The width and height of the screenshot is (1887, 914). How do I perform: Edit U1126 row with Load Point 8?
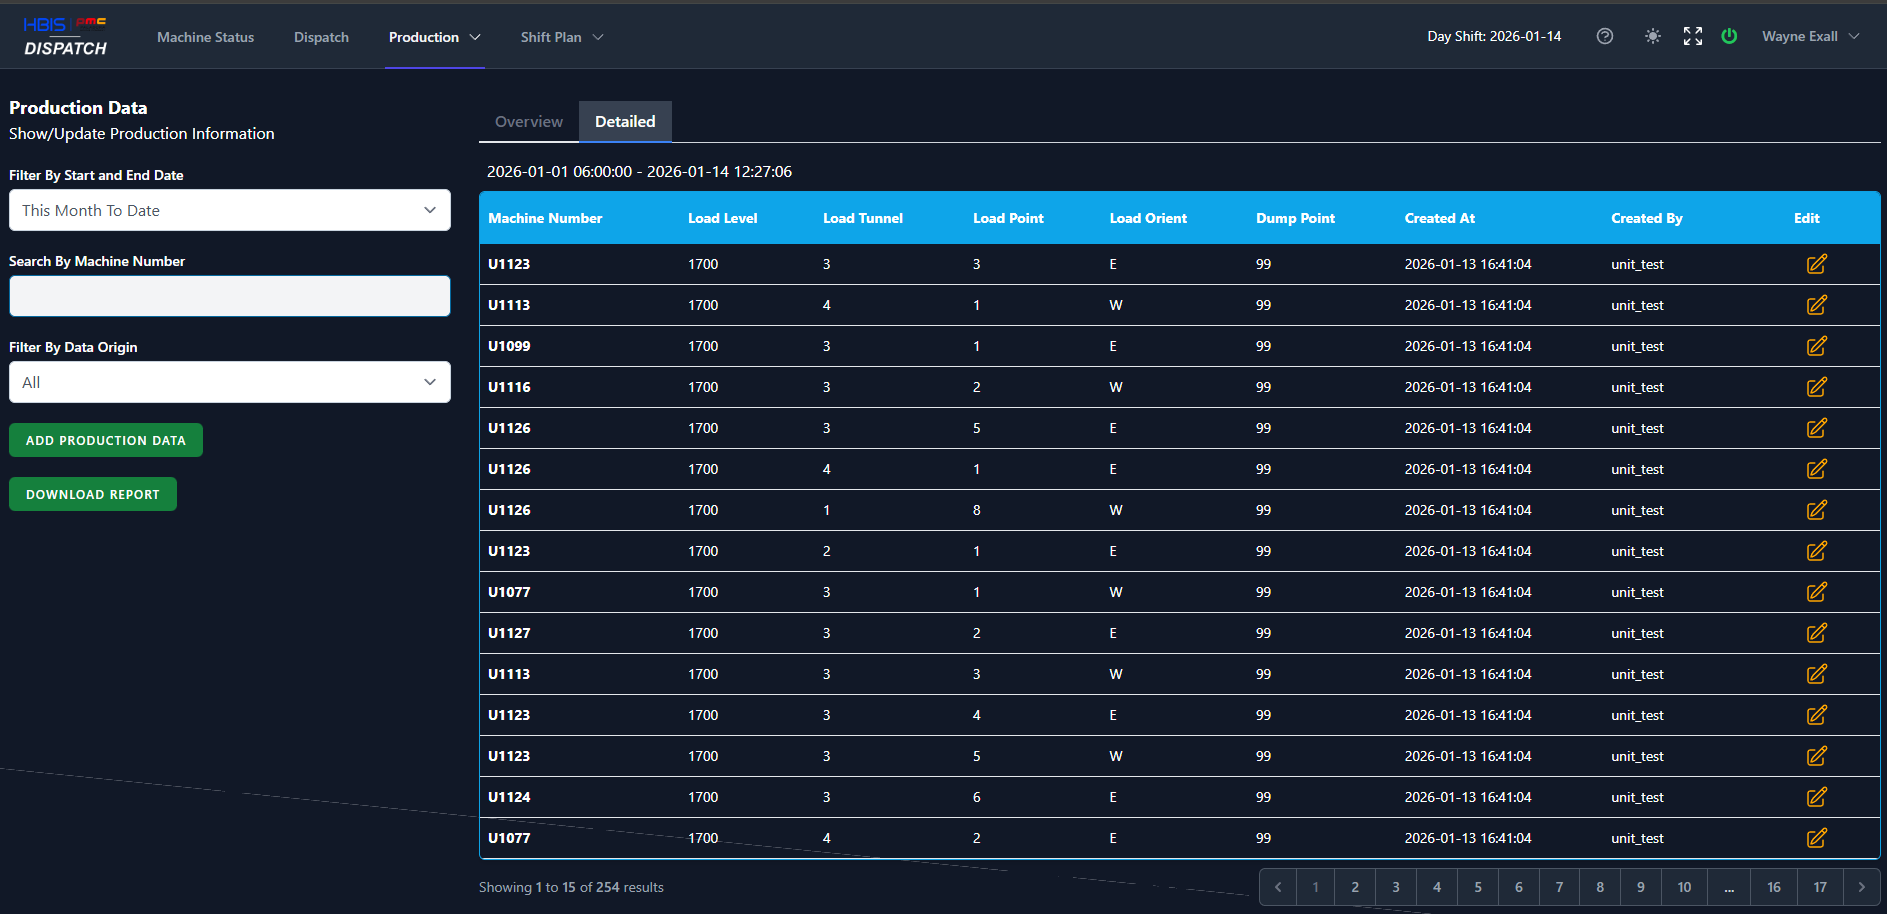pos(1817,510)
